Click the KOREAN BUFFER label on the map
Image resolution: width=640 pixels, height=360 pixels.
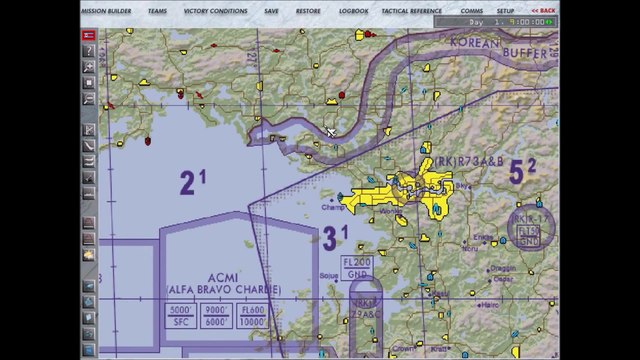(498, 48)
